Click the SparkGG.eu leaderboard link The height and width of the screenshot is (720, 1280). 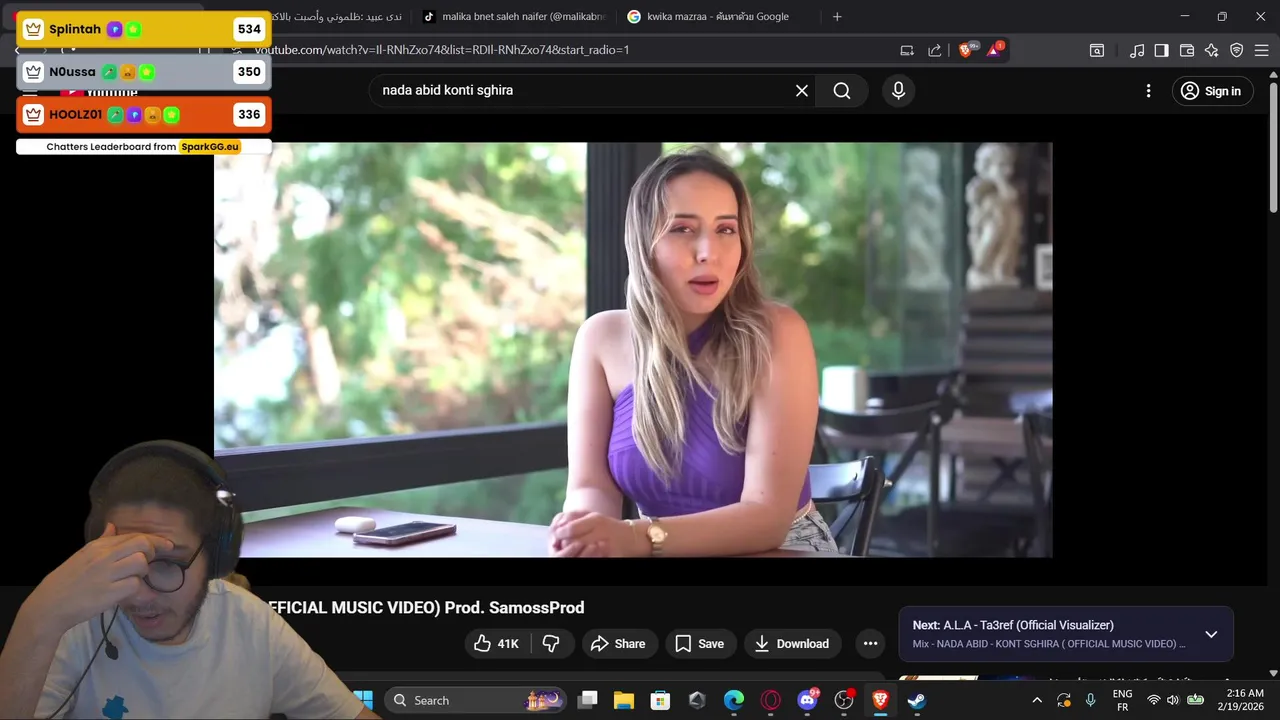210,147
